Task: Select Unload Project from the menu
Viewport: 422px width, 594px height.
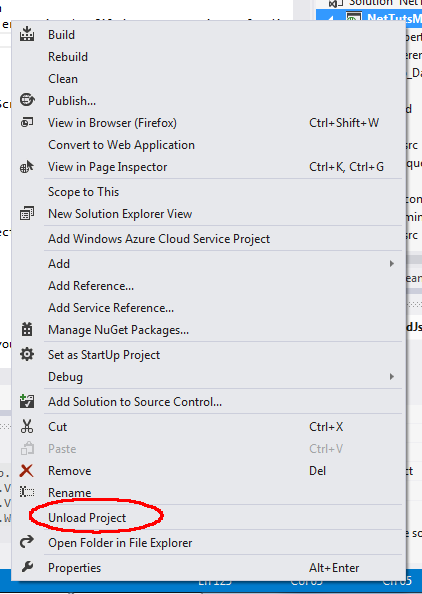Action: [x=87, y=517]
